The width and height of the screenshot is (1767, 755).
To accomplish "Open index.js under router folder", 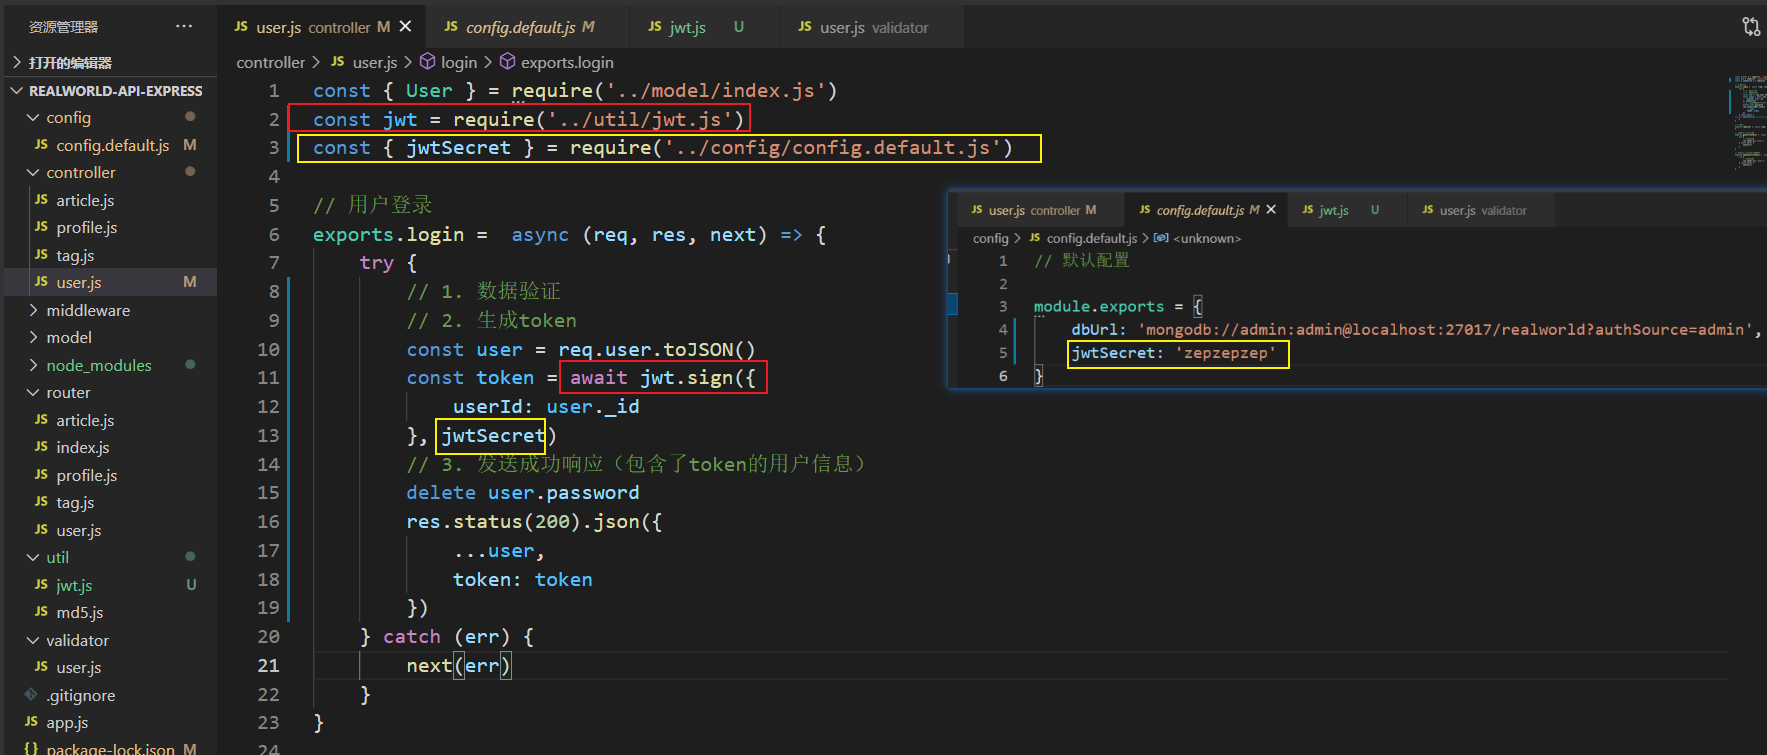I will tap(83, 448).
